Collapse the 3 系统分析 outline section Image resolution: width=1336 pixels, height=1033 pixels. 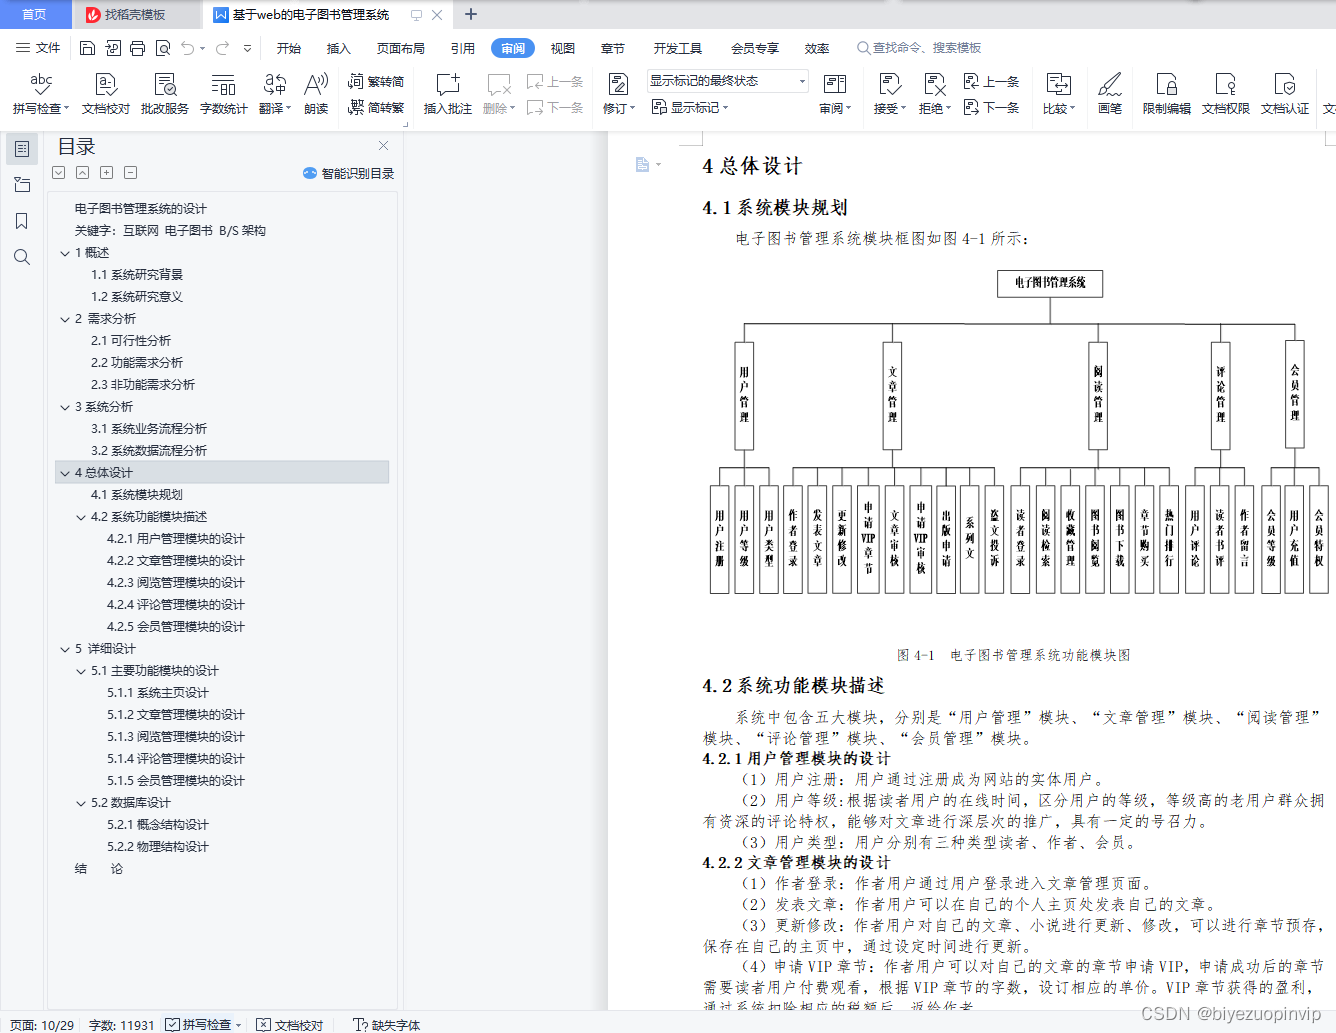tap(65, 407)
